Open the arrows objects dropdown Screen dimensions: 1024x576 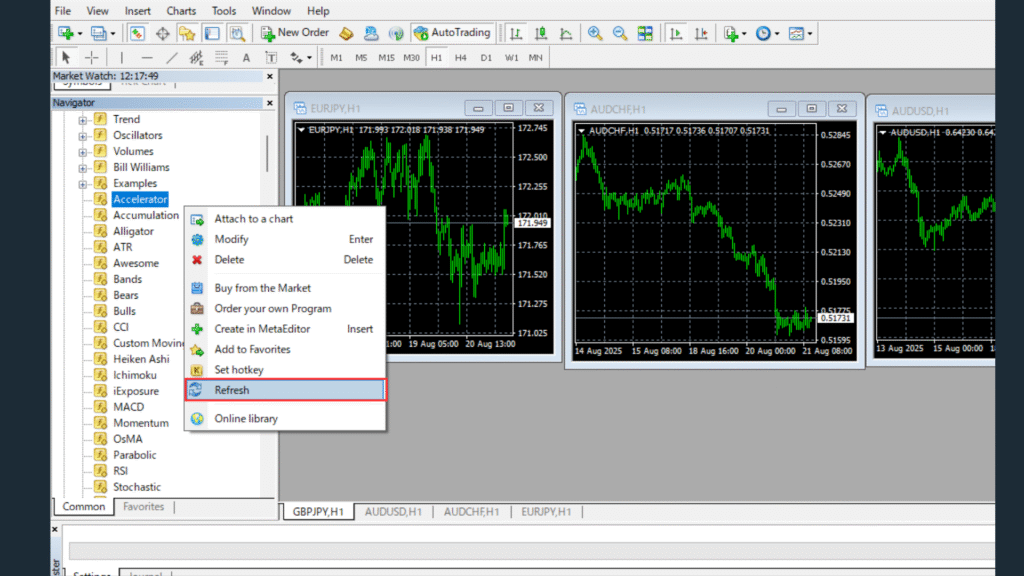(309, 58)
